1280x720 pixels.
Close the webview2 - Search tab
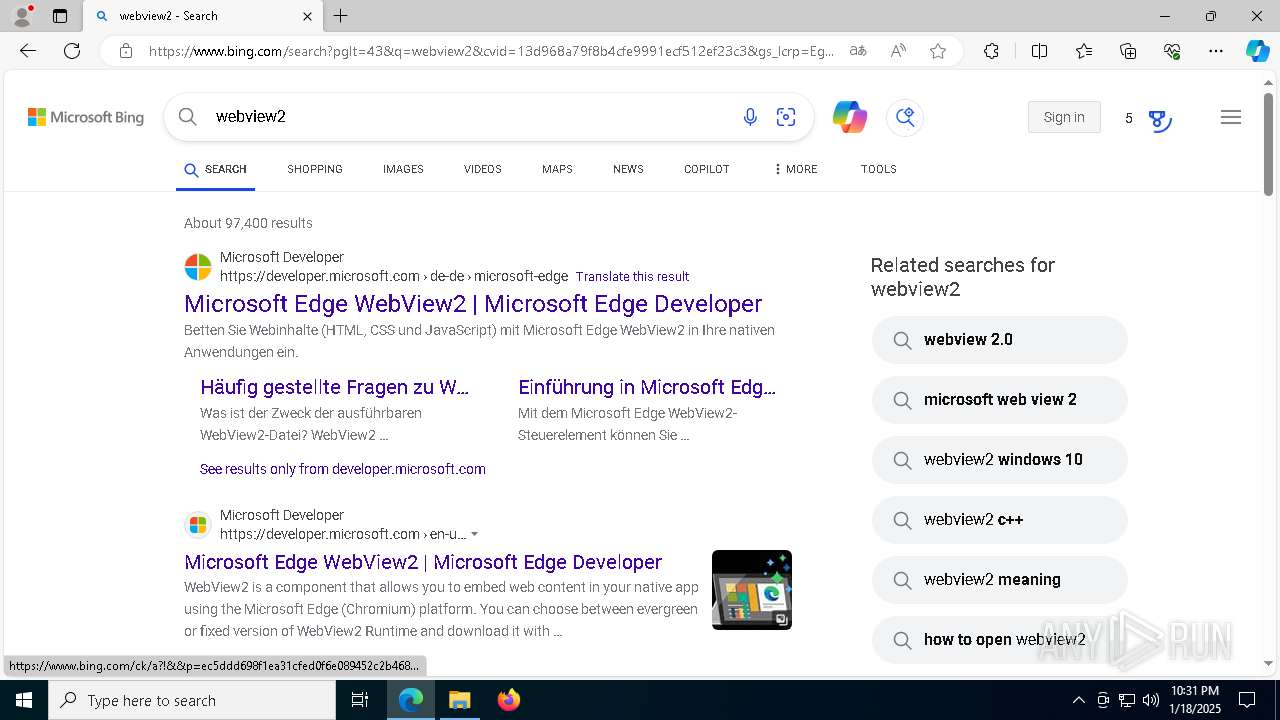[307, 16]
